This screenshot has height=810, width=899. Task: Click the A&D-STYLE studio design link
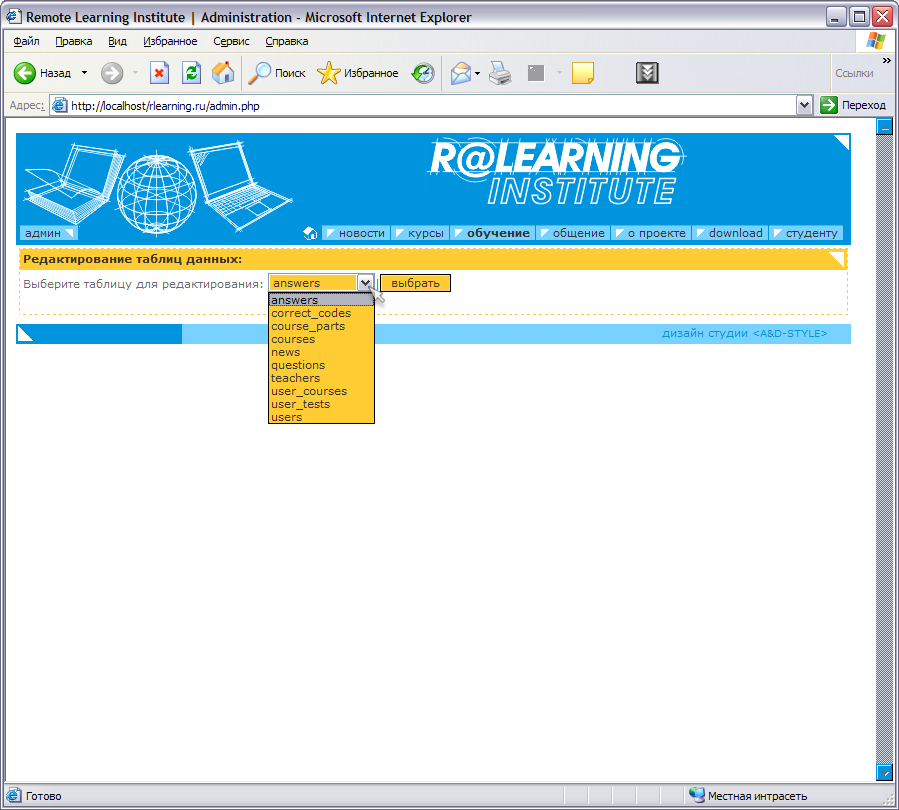(744, 333)
